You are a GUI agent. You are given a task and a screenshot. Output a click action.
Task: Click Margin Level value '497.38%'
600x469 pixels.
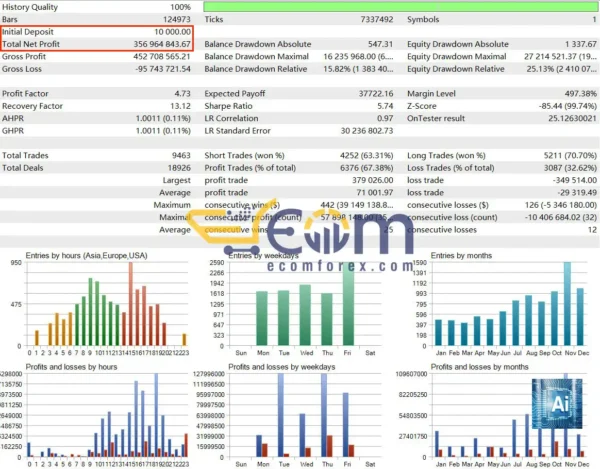580,94
